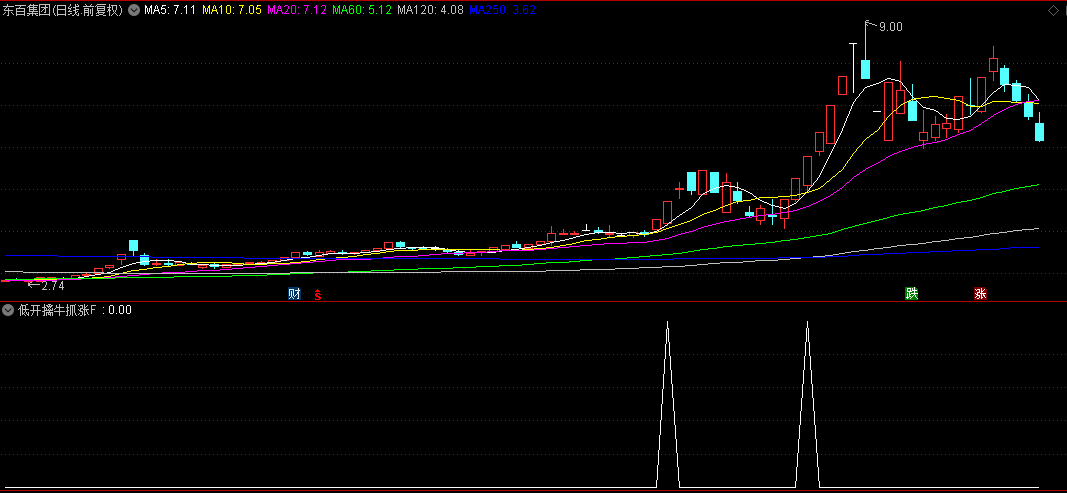Click the last cyan candlestick on the right
The width and height of the screenshot is (1067, 493).
[1039, 131]
